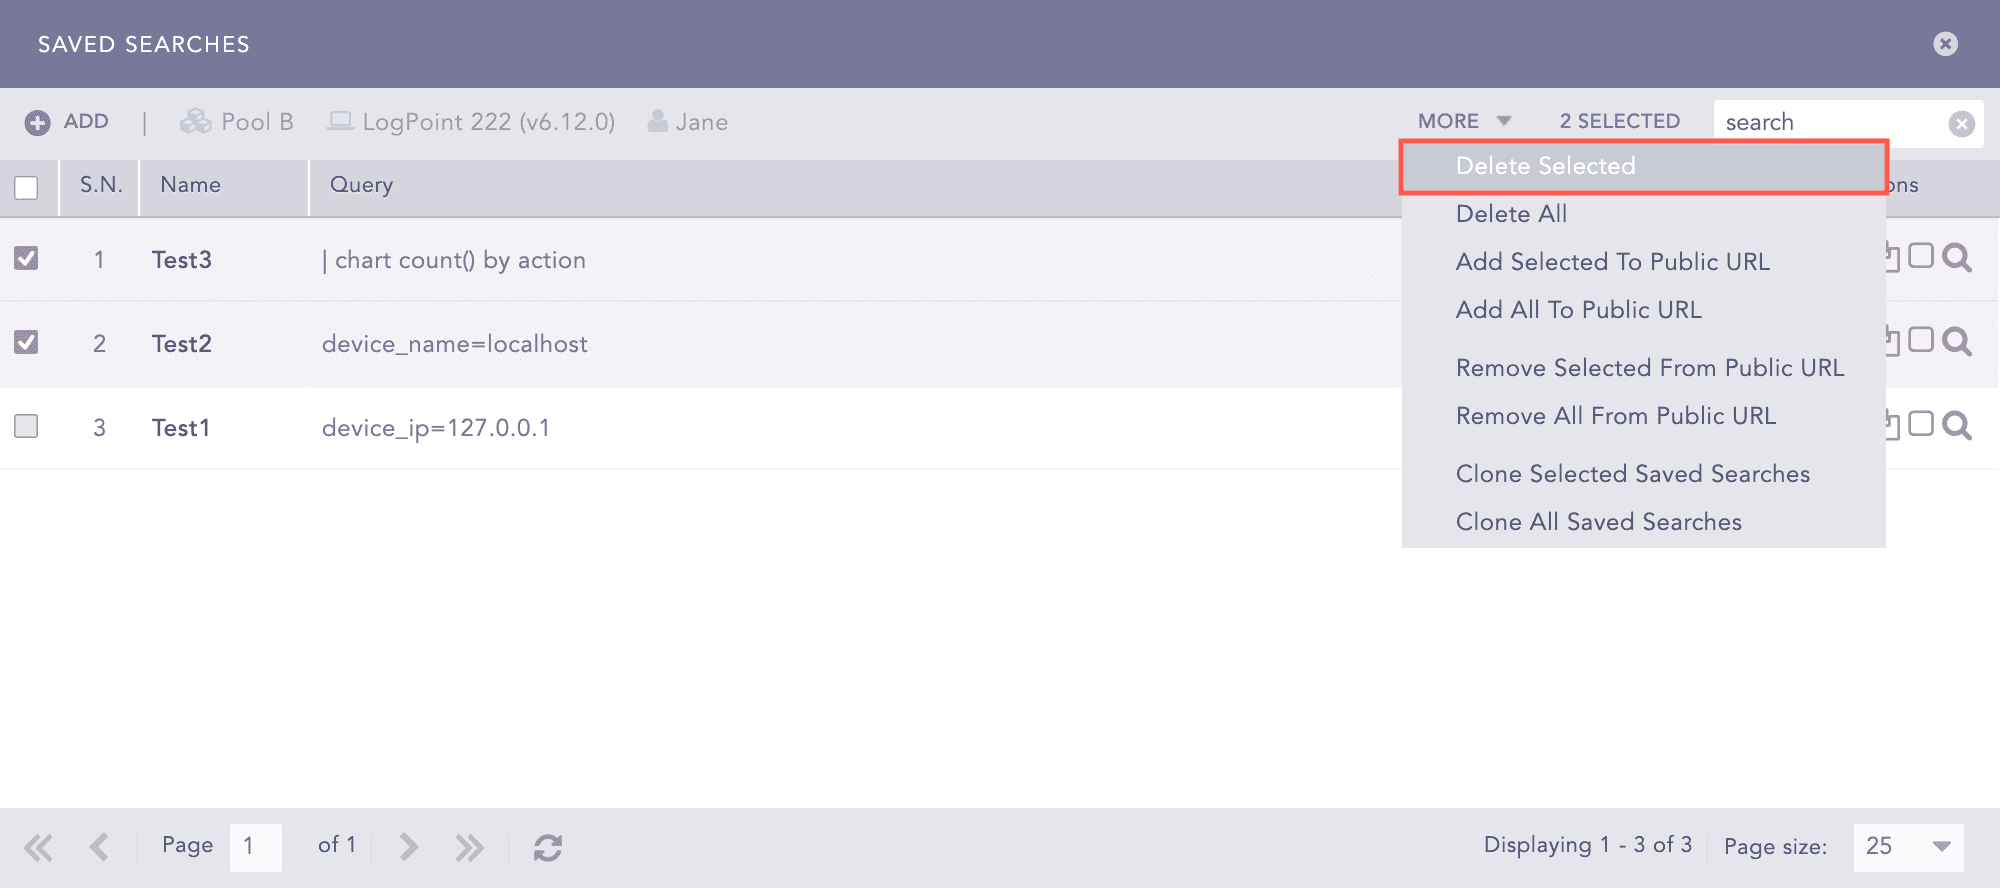Click the '| chart count() by action' query

point(454,260)
